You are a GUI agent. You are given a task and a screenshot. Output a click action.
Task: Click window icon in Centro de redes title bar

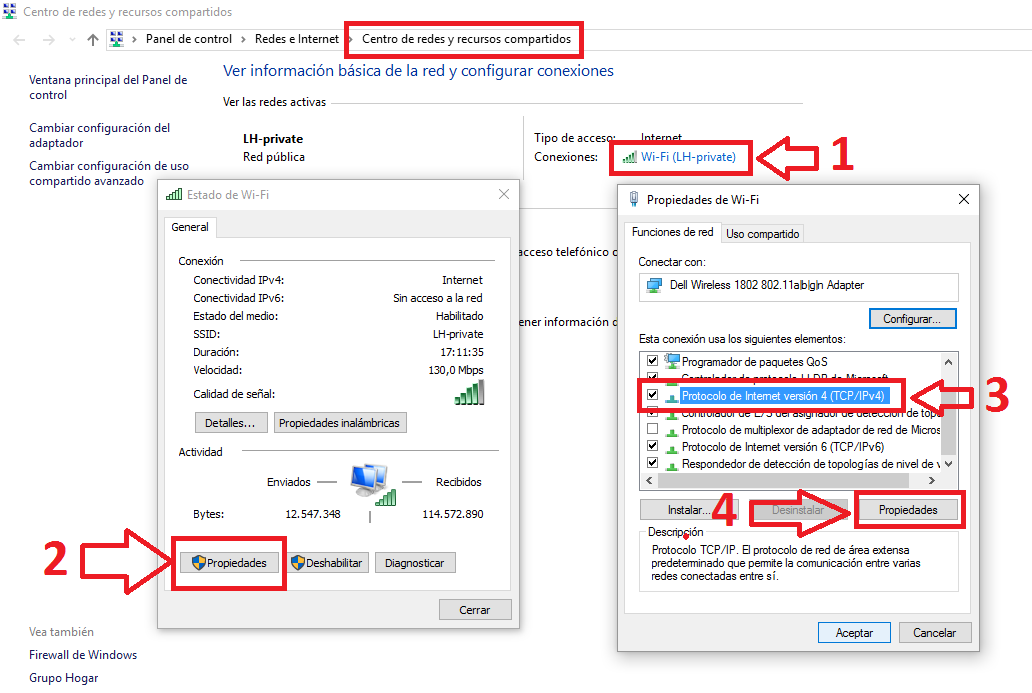(x=9, y=11)
